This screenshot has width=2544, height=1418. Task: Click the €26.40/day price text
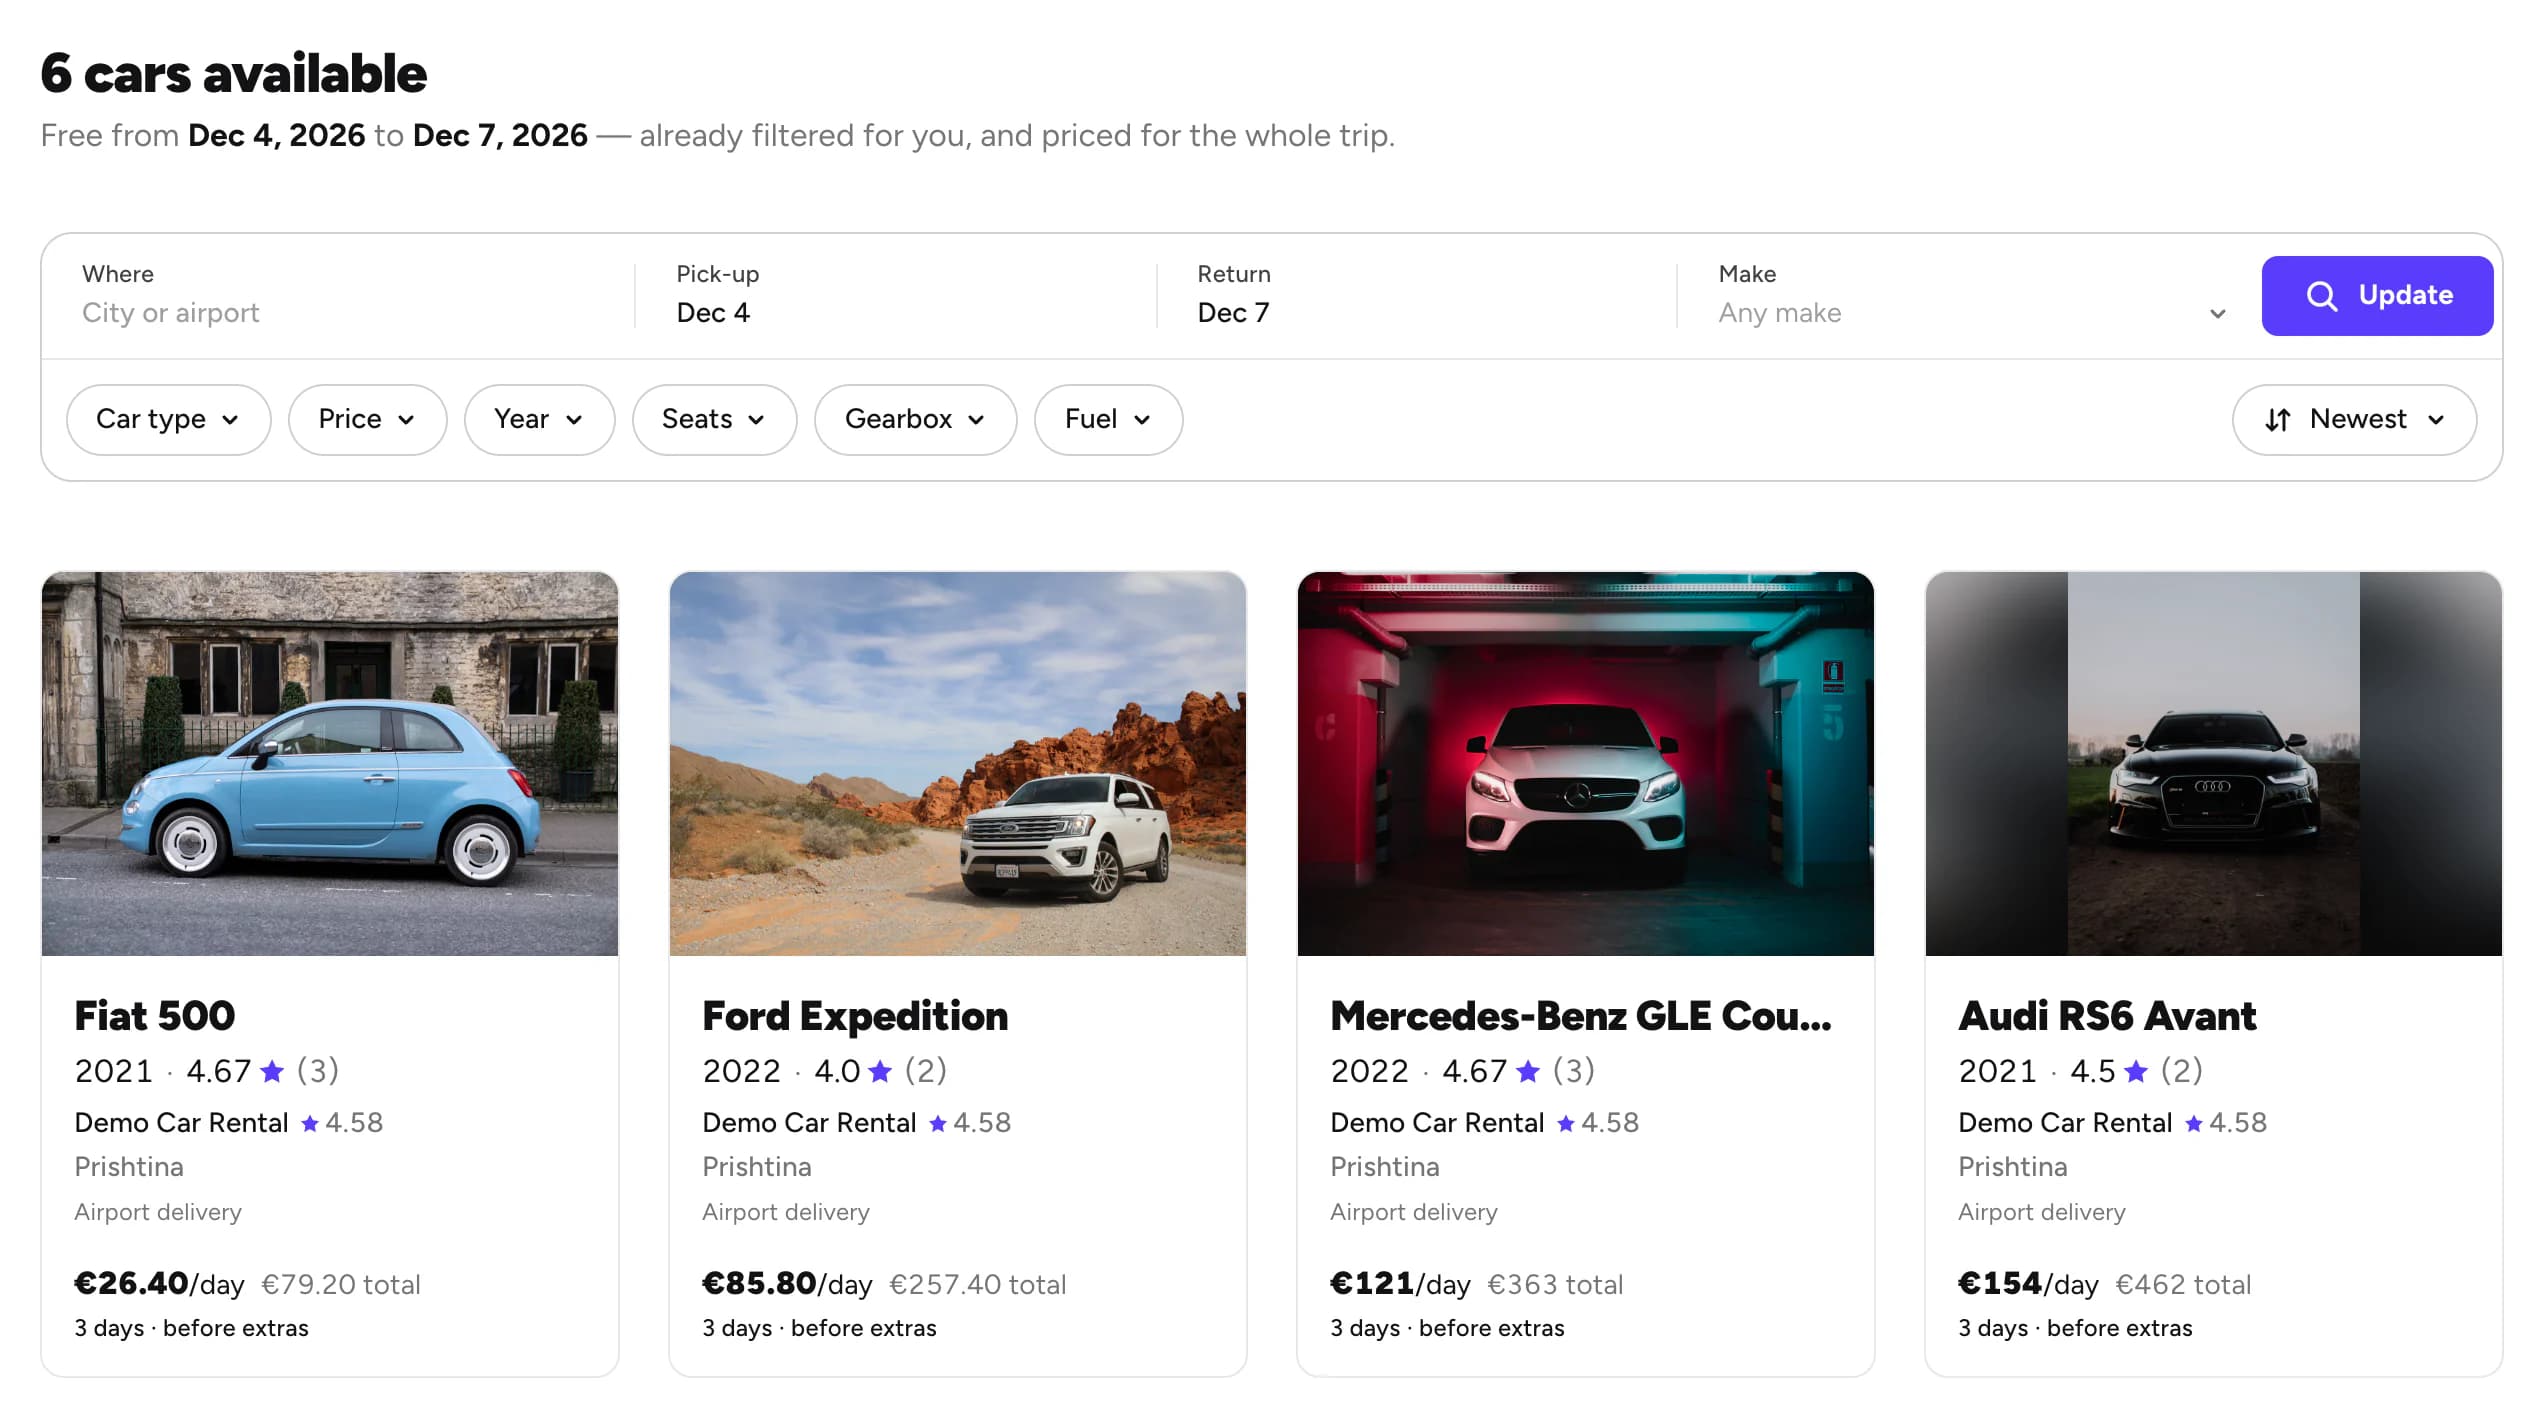(159, 1284)
